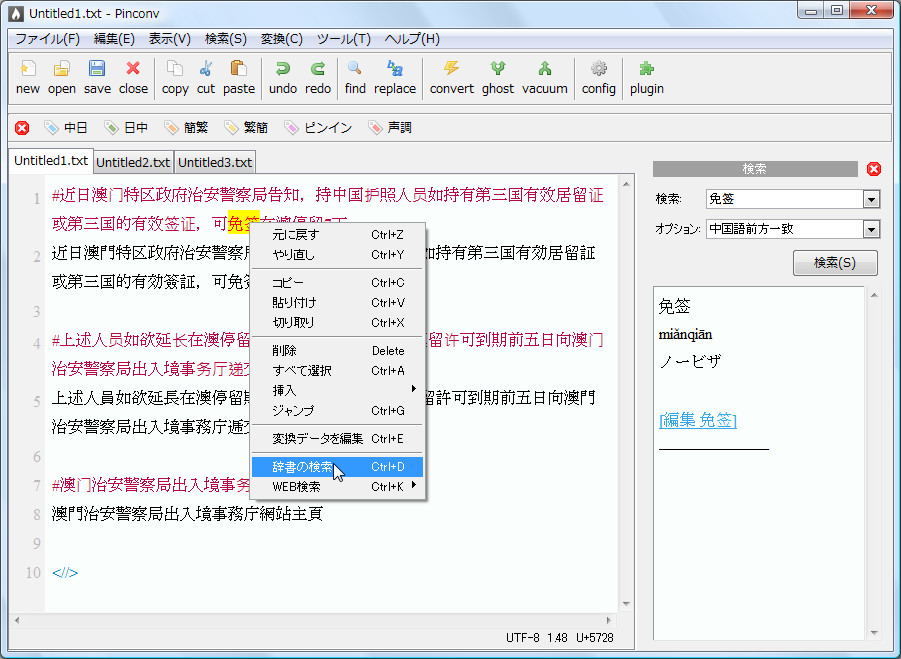Click the 検索 text input field
Image resolution: width=901 pixels, height=659 pixels.
click(785, 199)
